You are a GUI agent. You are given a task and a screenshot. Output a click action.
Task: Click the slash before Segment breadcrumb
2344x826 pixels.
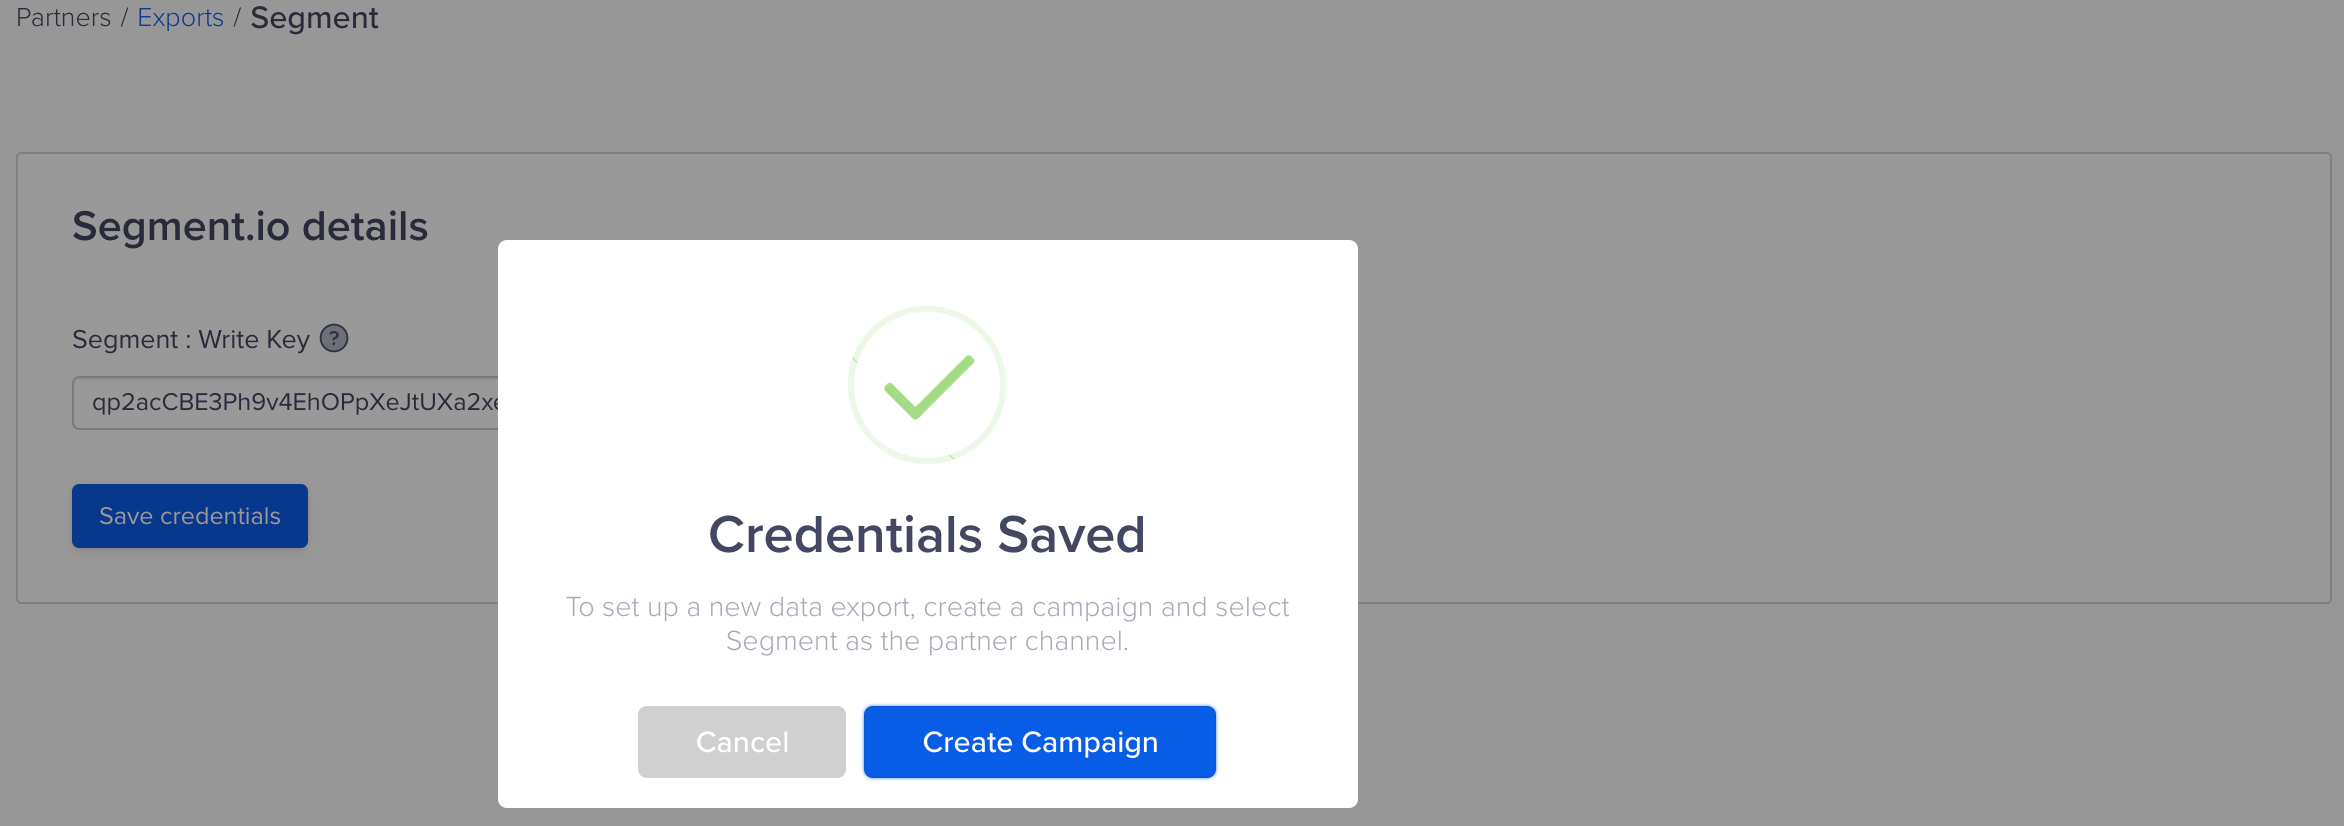click(237, 18)
